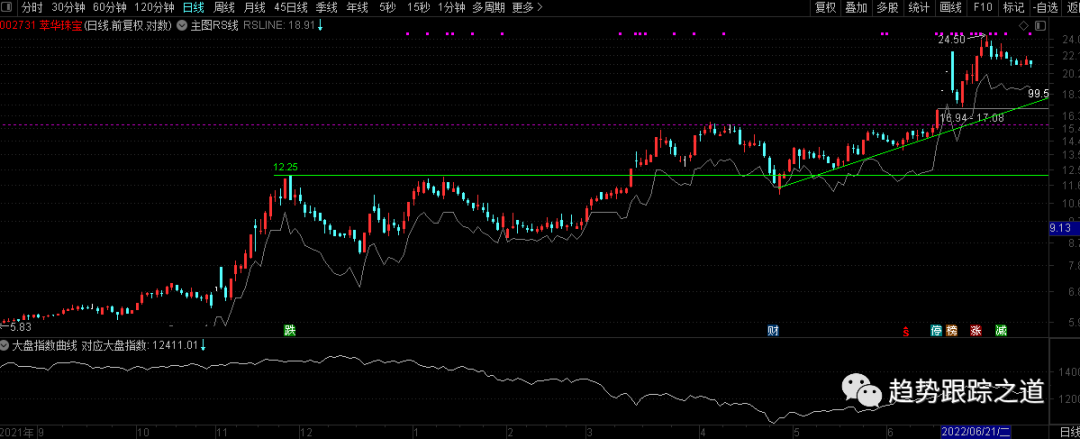Expand the 更多 periods dropdown
This screenshot has width=1080, height=439.
pos(523,7)
